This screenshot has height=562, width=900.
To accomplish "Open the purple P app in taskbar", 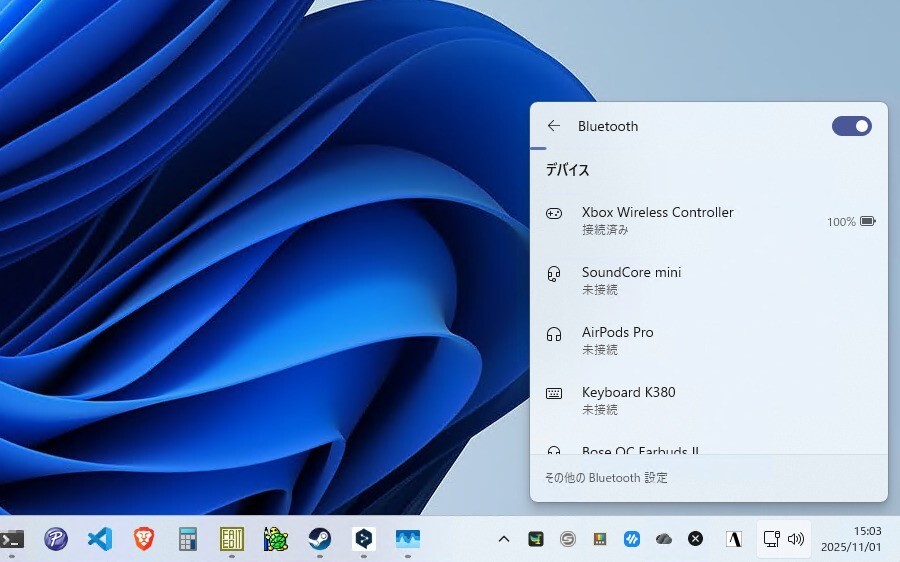I will pos(56,539).
